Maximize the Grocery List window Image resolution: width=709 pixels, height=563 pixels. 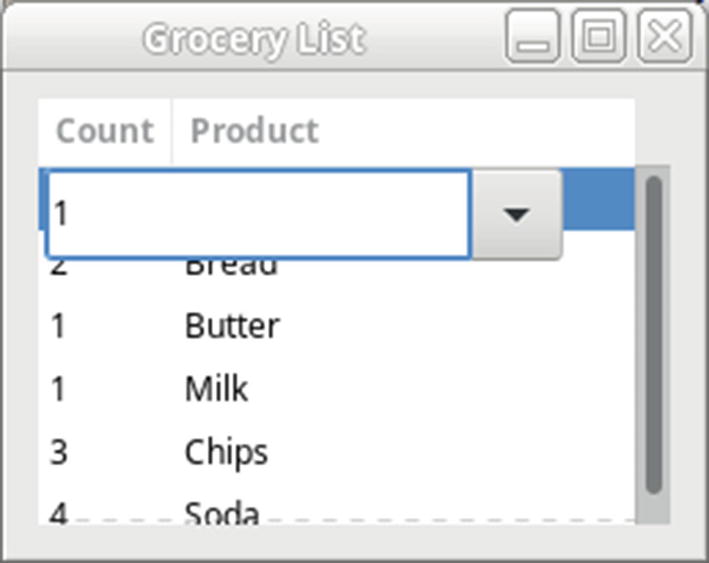click(x=598, y=38)
